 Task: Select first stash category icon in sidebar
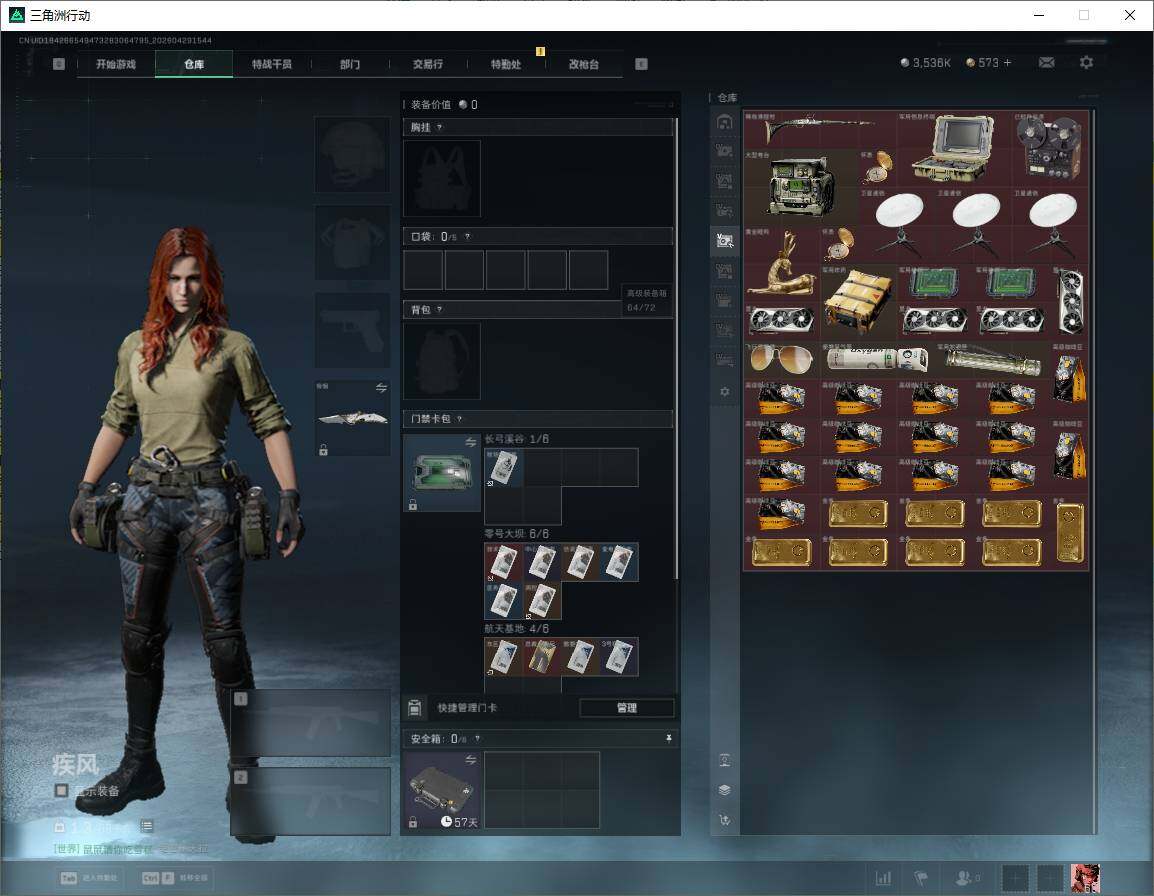tap(725, 121)
